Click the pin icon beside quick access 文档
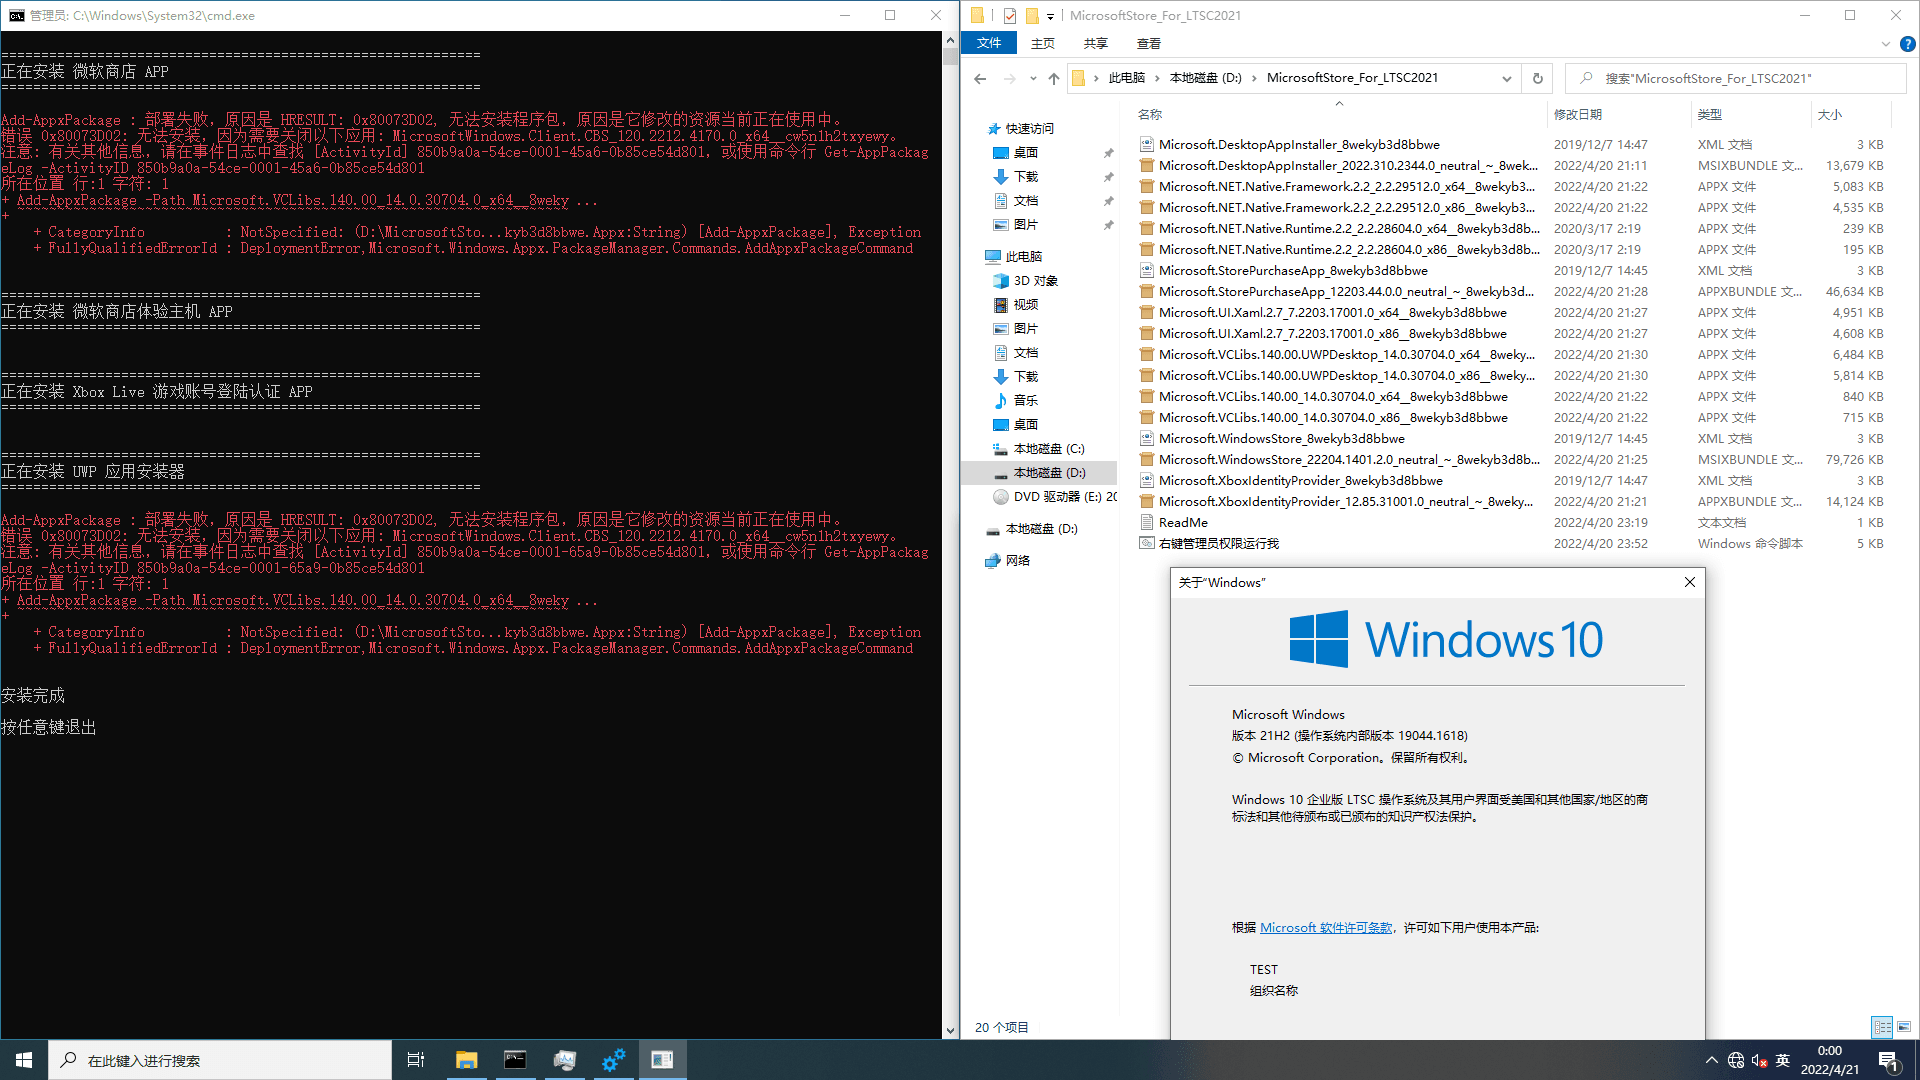The image size is (1920, 1080). point(1108,201)
